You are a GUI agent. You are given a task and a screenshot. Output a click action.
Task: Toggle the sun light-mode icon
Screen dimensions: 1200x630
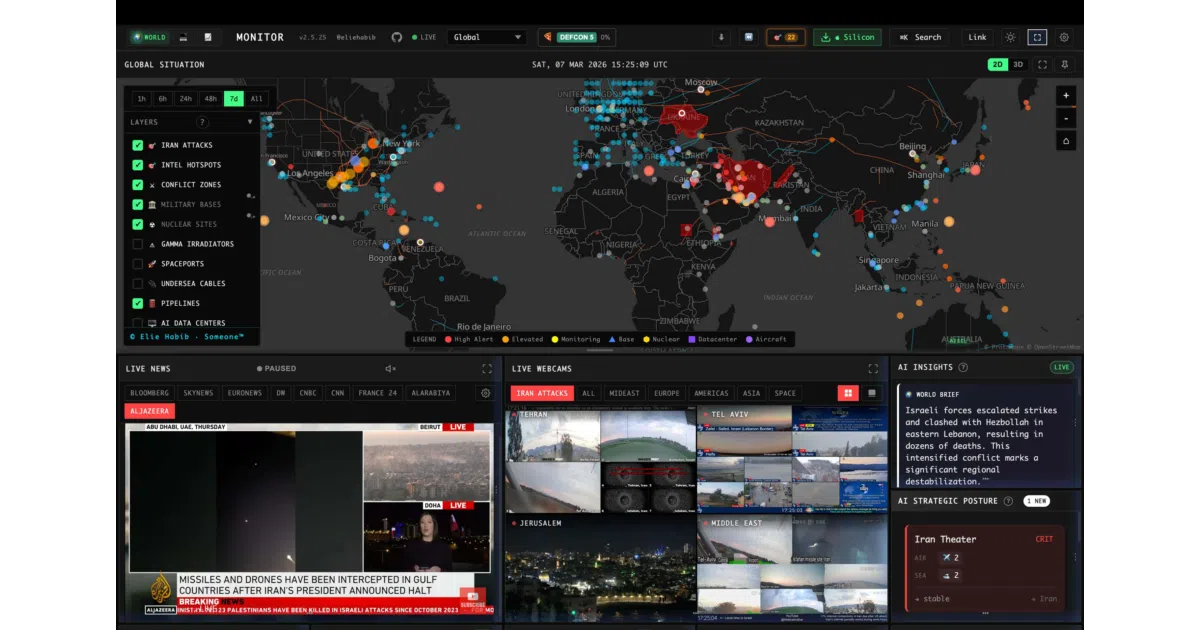pyautogui.click(x=1011, y=37)
